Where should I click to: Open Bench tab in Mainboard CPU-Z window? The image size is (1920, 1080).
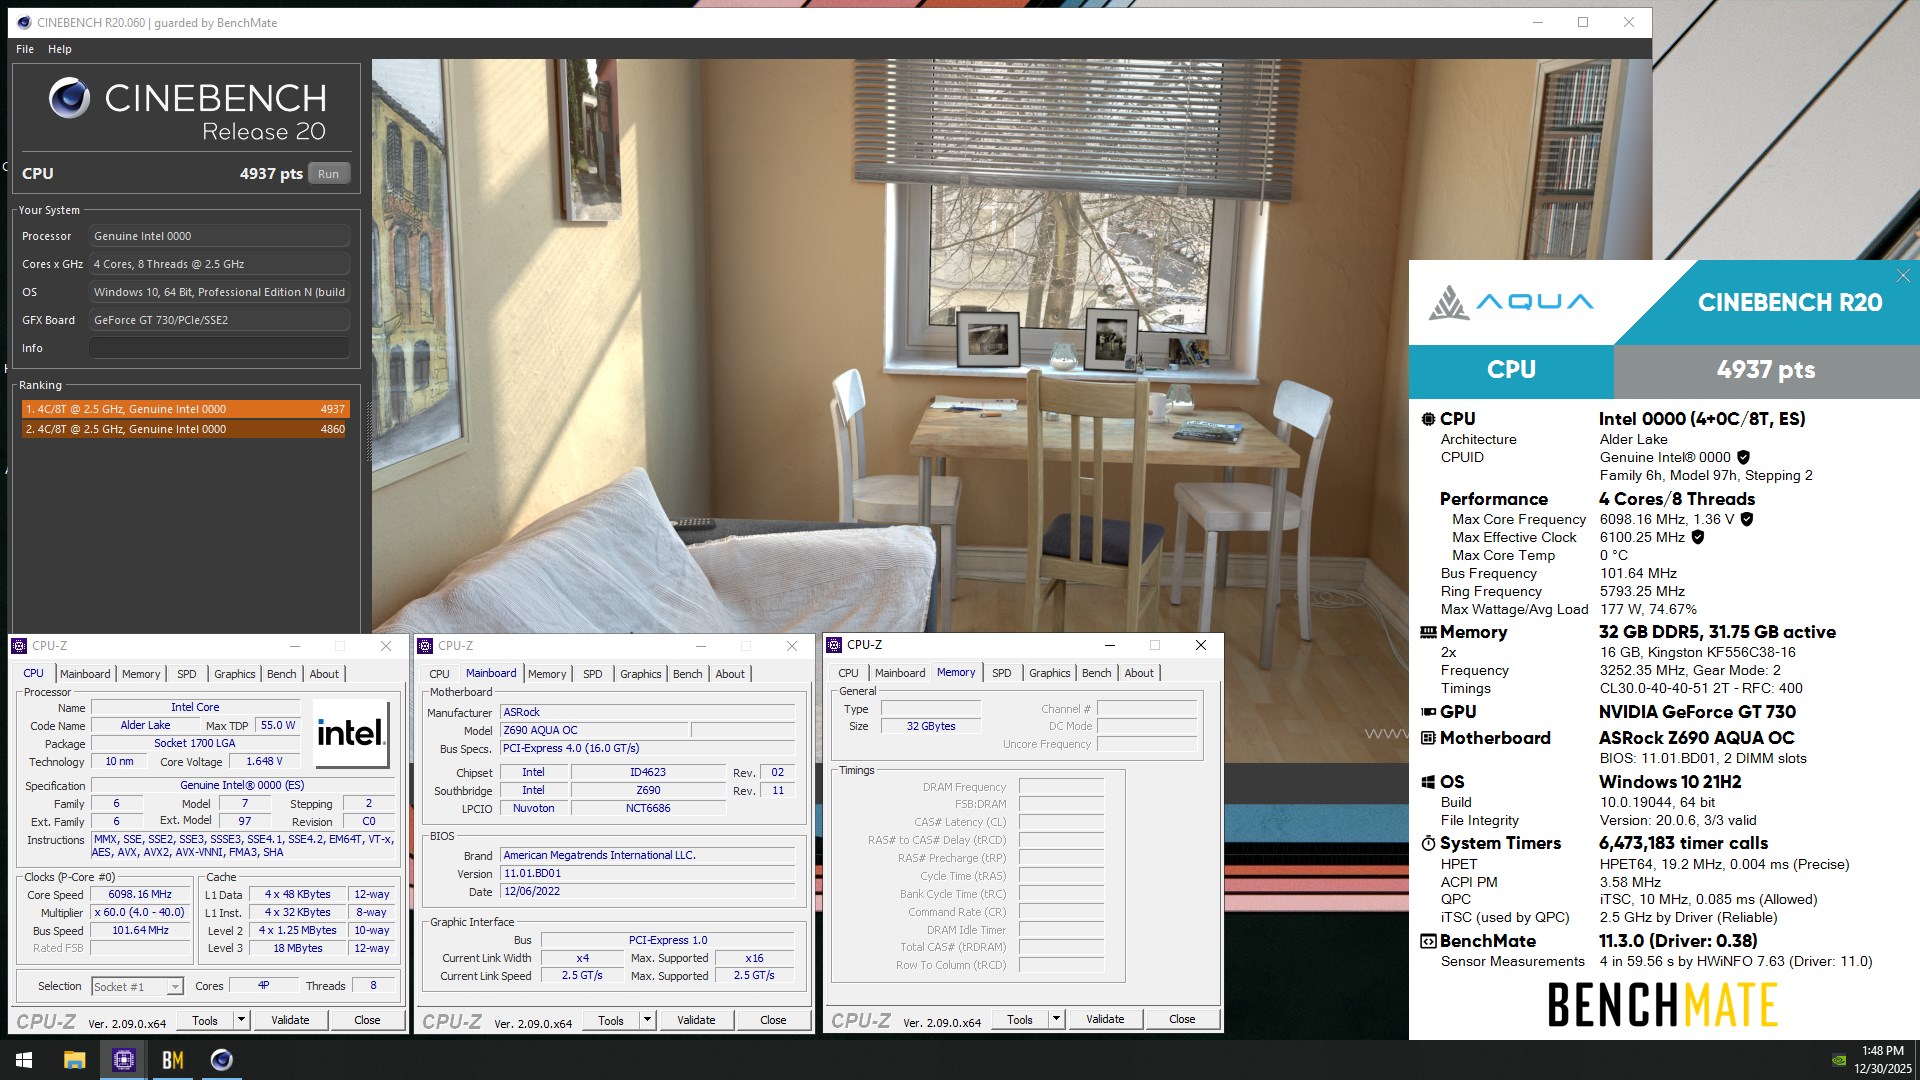pos(688,674)
